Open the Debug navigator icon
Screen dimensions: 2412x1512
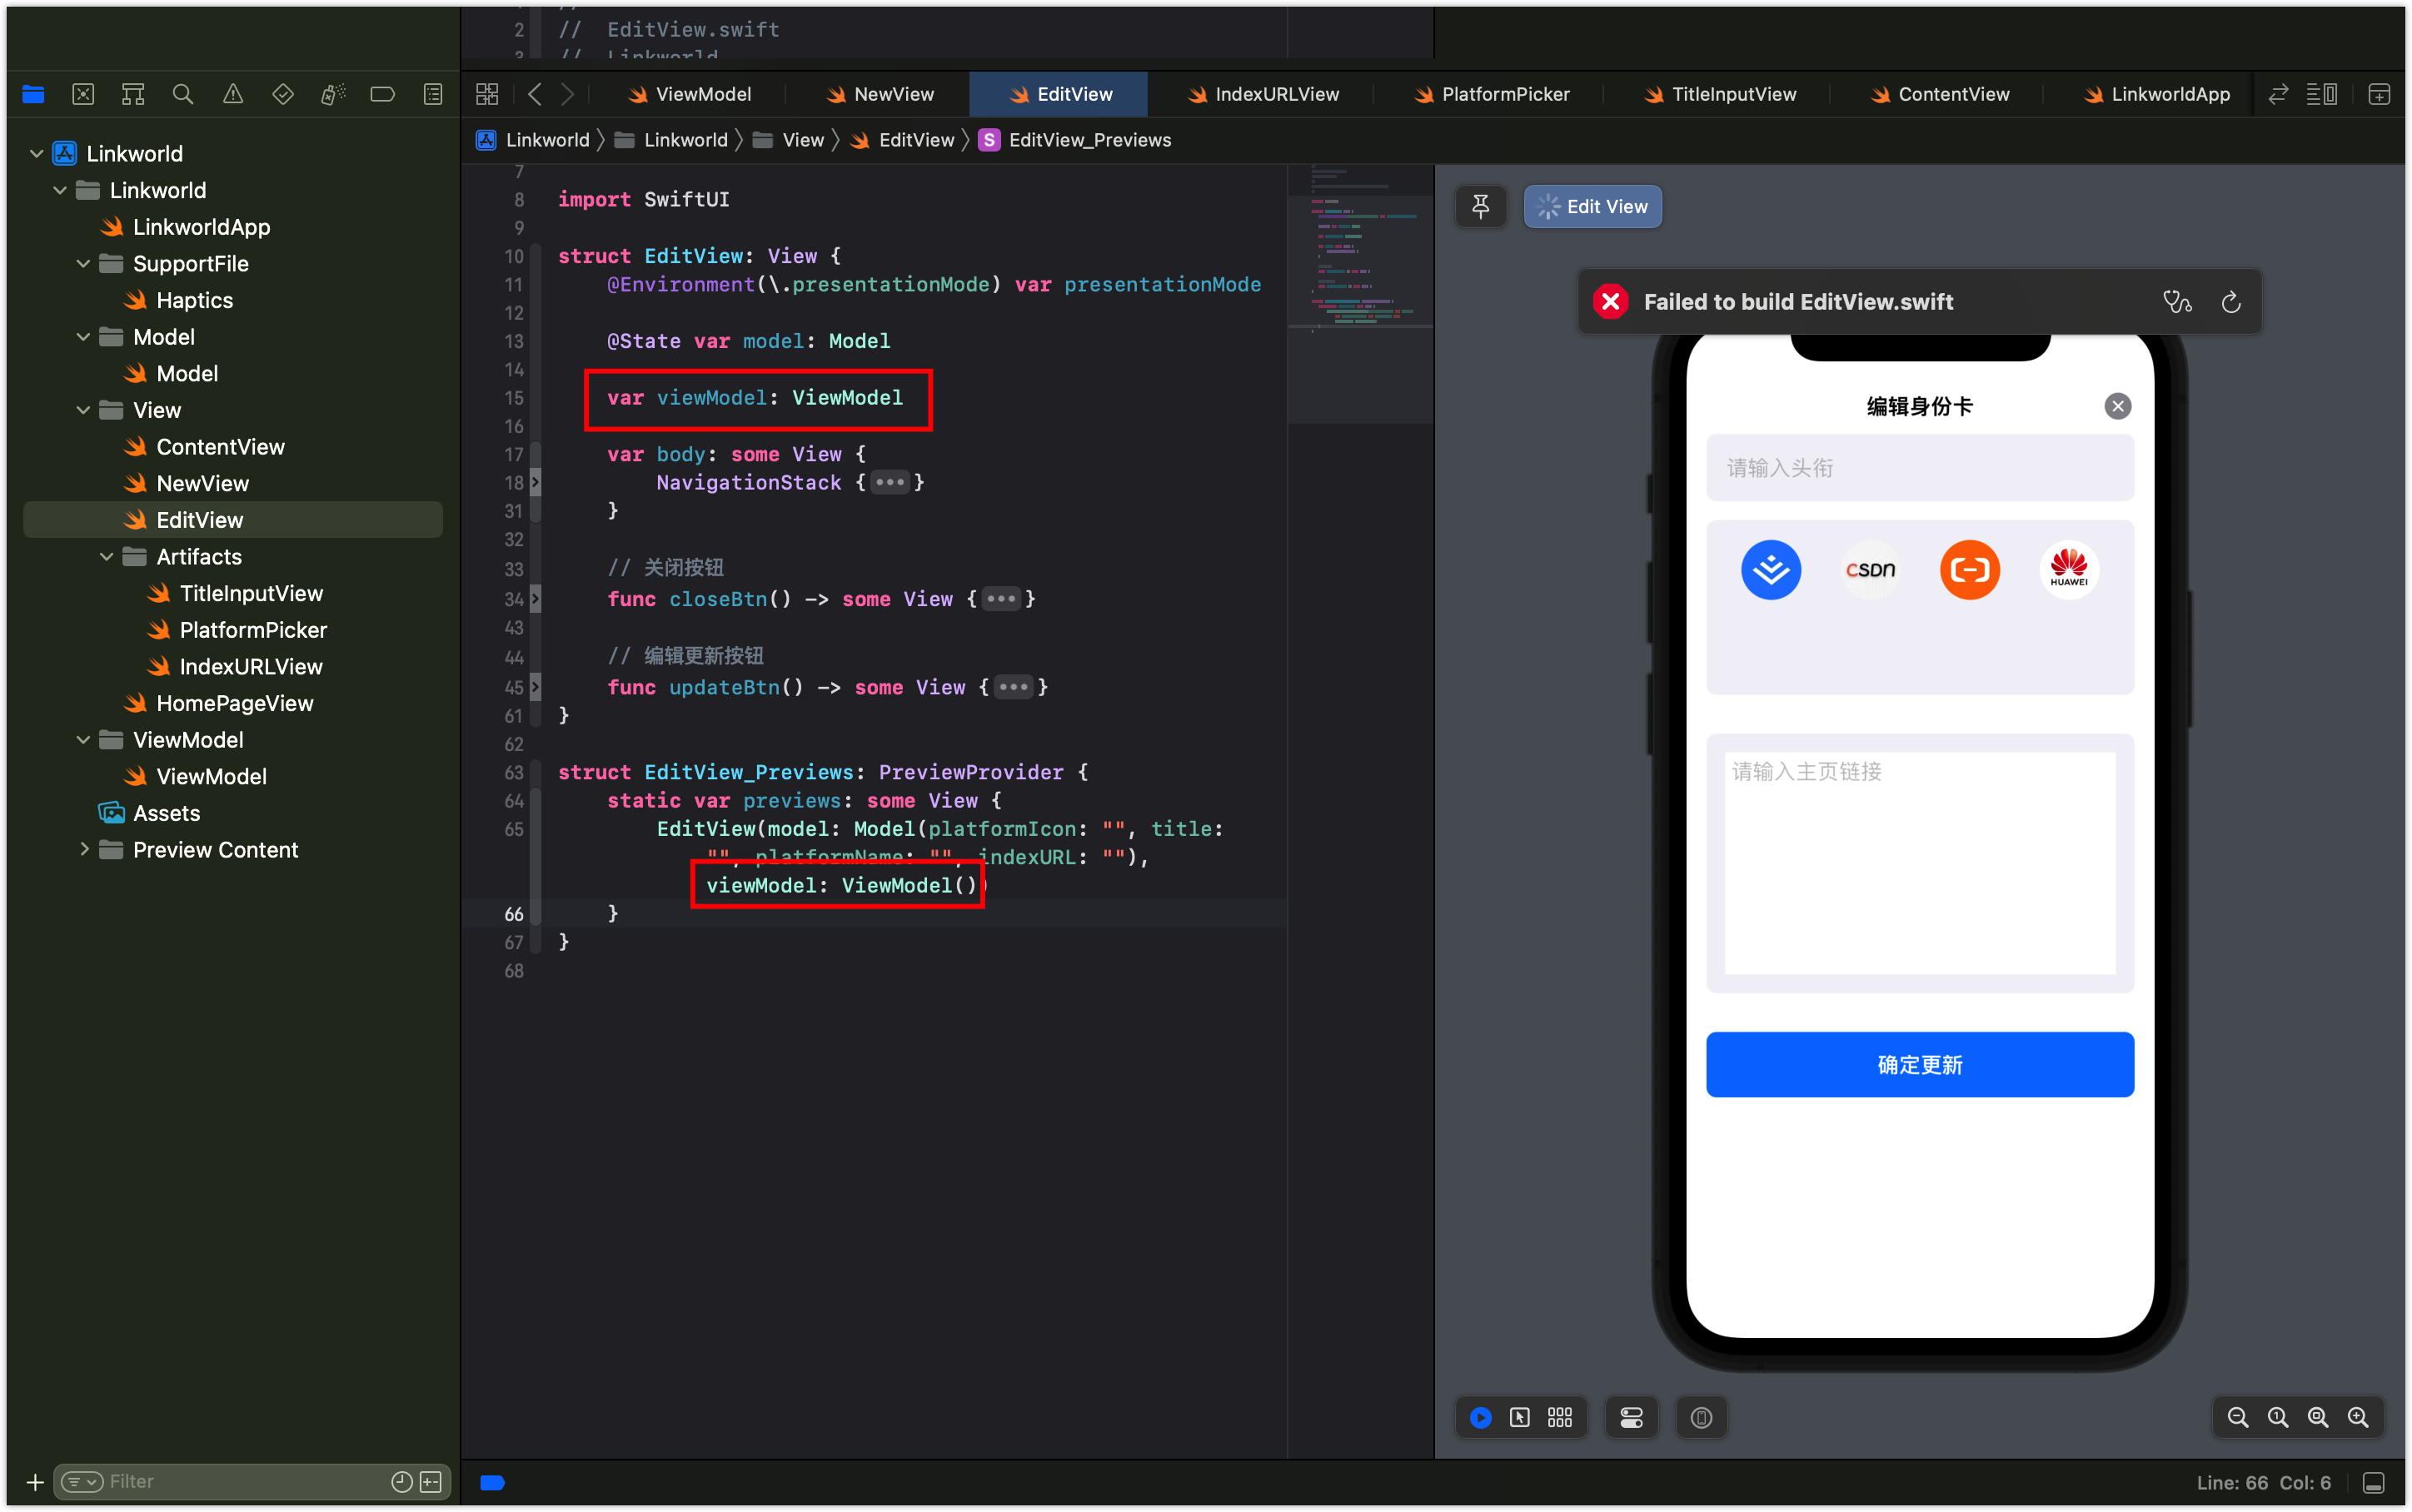[333, 94]
